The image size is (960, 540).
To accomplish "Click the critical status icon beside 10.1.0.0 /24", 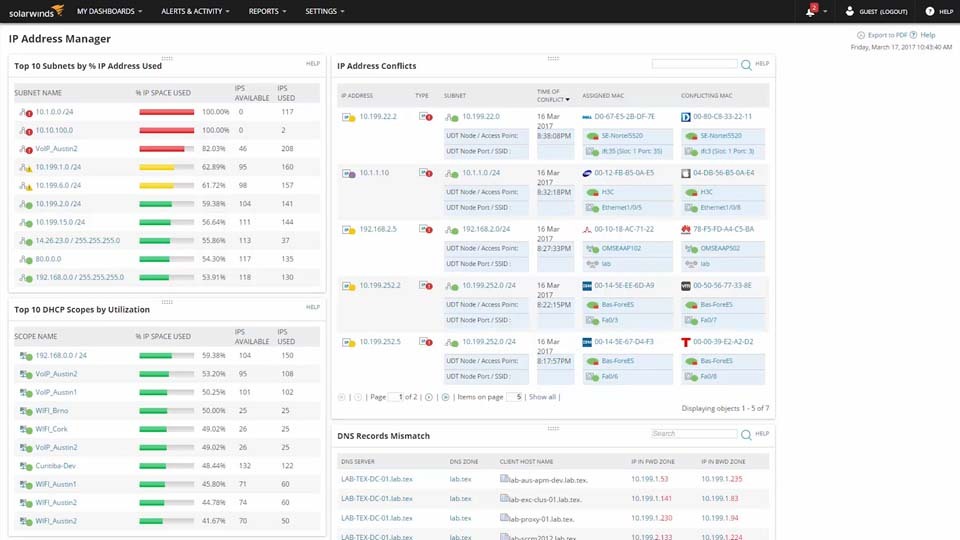I will 26,113.
